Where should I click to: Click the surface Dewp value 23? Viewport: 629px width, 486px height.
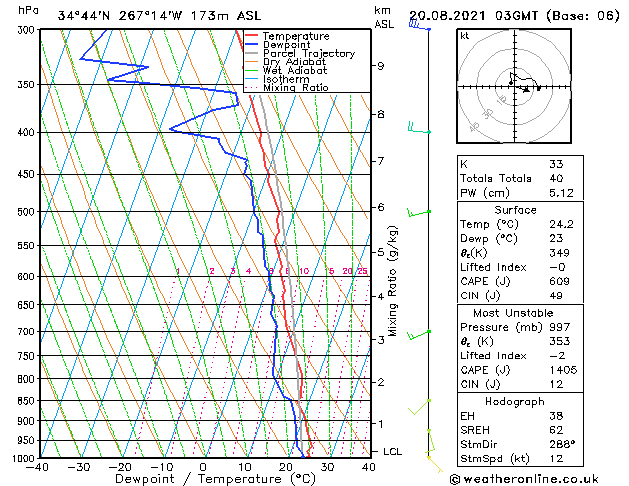pos(556,239)
